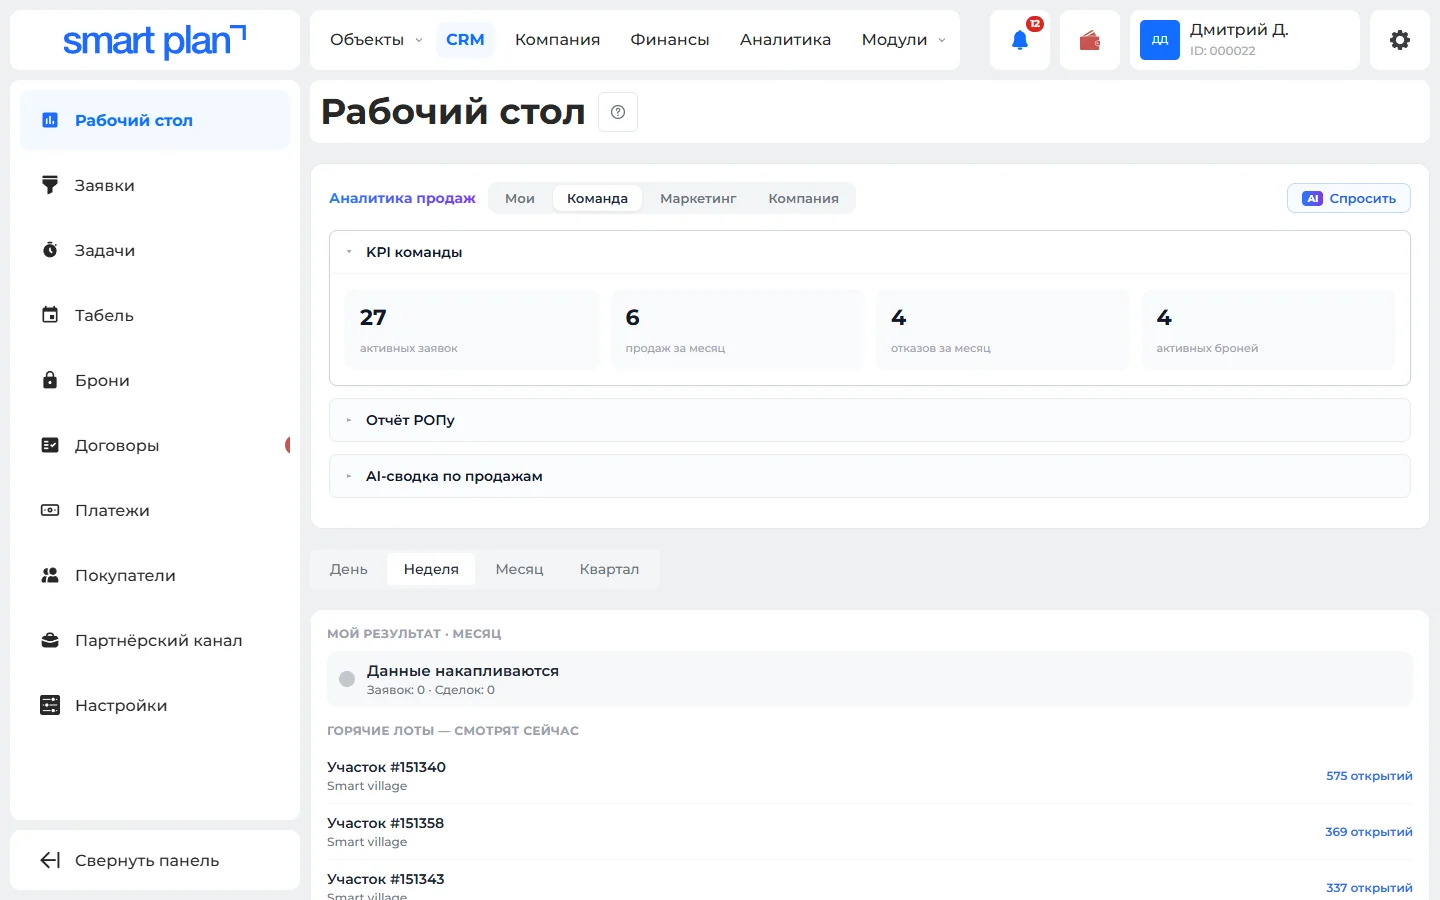This screenshot has height=900, width=1440.
Task: Open the 369 открытий link
Action: point(1369,832)
